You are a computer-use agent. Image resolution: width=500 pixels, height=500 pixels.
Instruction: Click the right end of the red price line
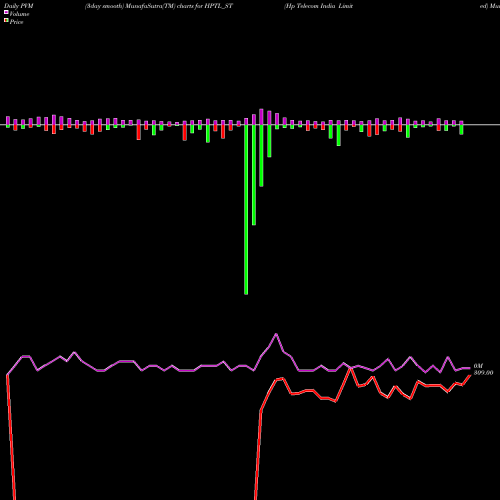470,375
